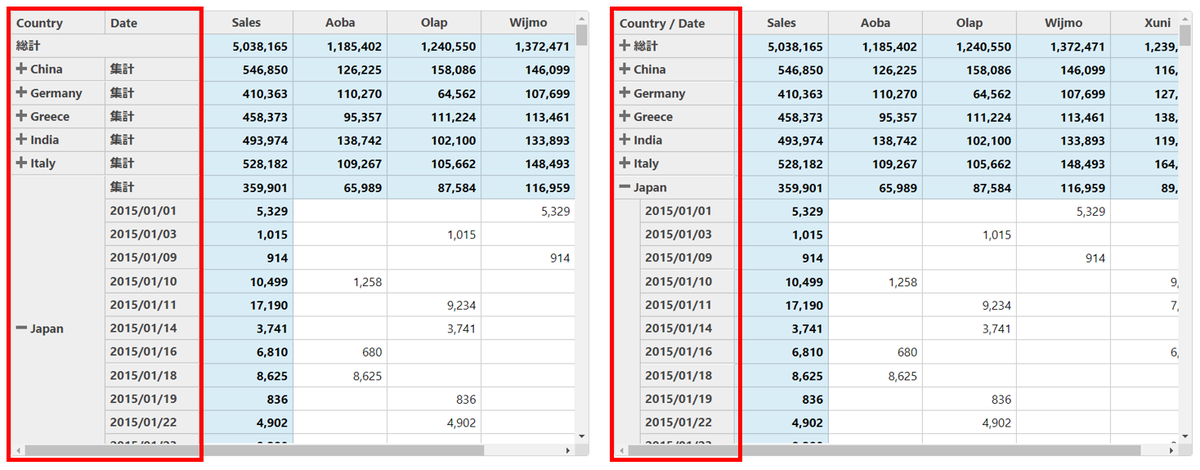Click left grid's vertical scrollbar down arrow
Image resolution: width=1200 pixels, height=470 pixels.
click(582, 436)
